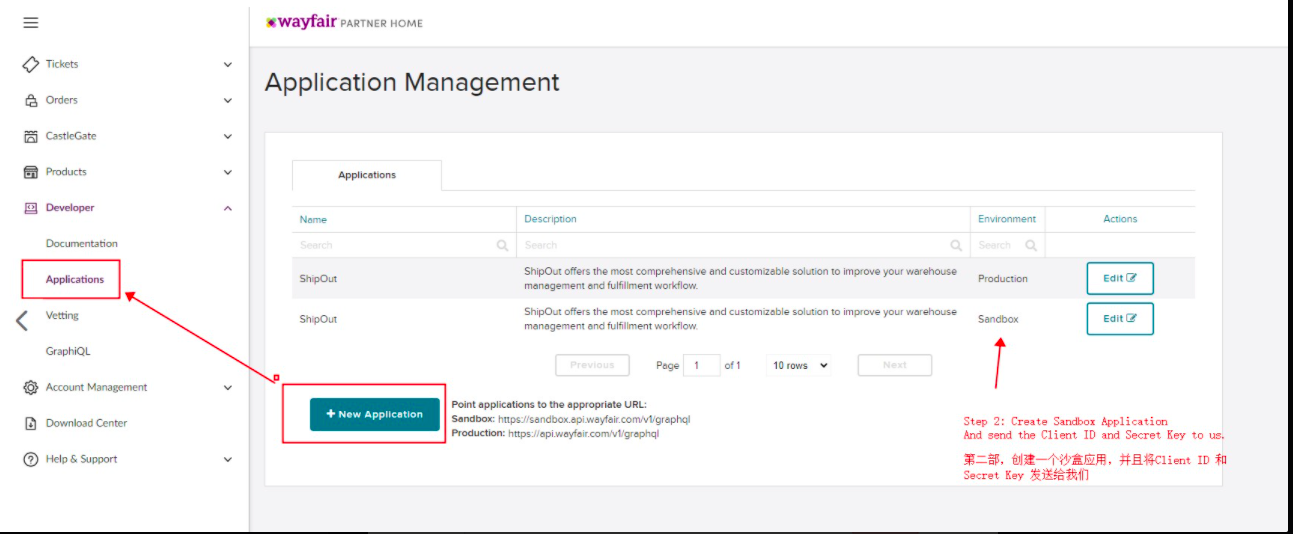
Task: Click the Name column search magnifier icon
Action: [502, 245]
